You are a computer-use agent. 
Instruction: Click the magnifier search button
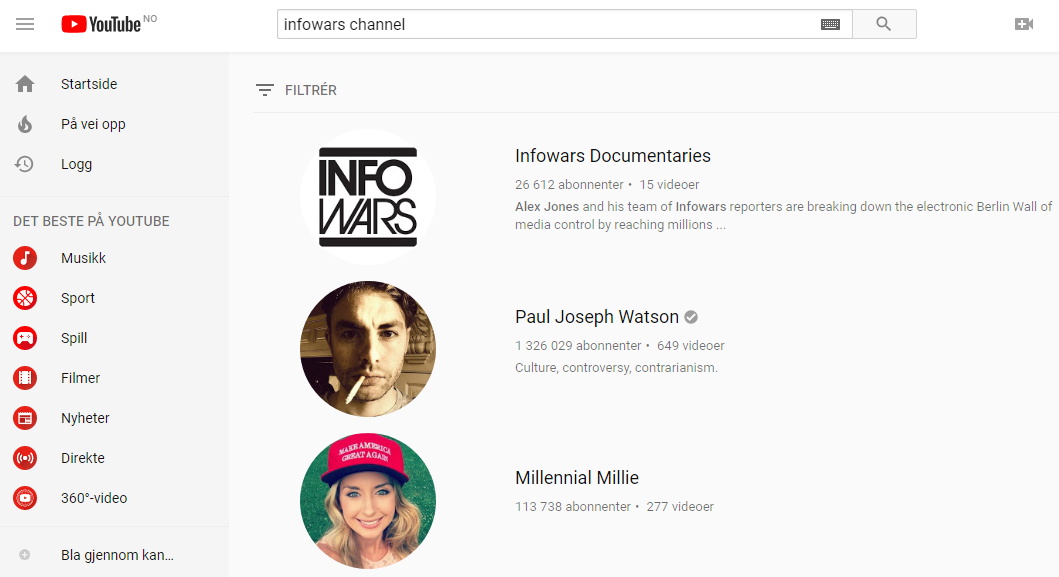[884, 24]
